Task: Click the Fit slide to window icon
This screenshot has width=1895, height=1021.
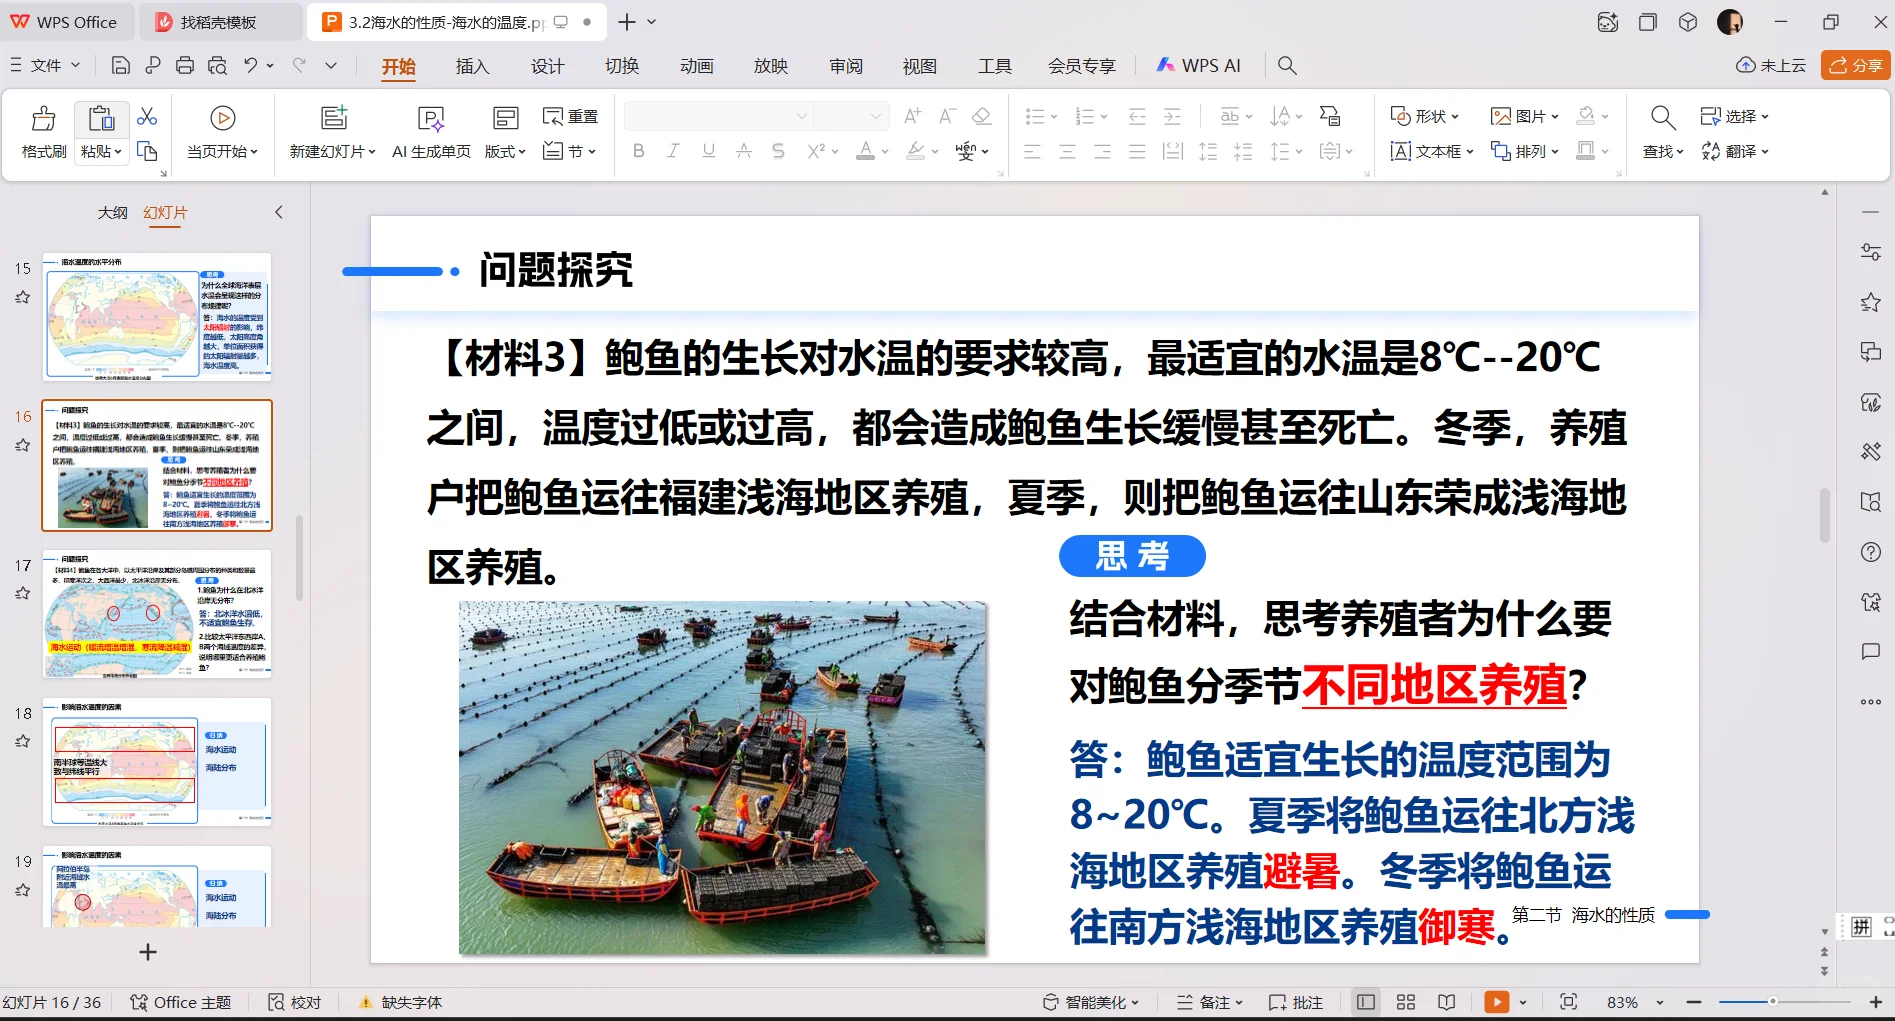Action: 1568,1002
